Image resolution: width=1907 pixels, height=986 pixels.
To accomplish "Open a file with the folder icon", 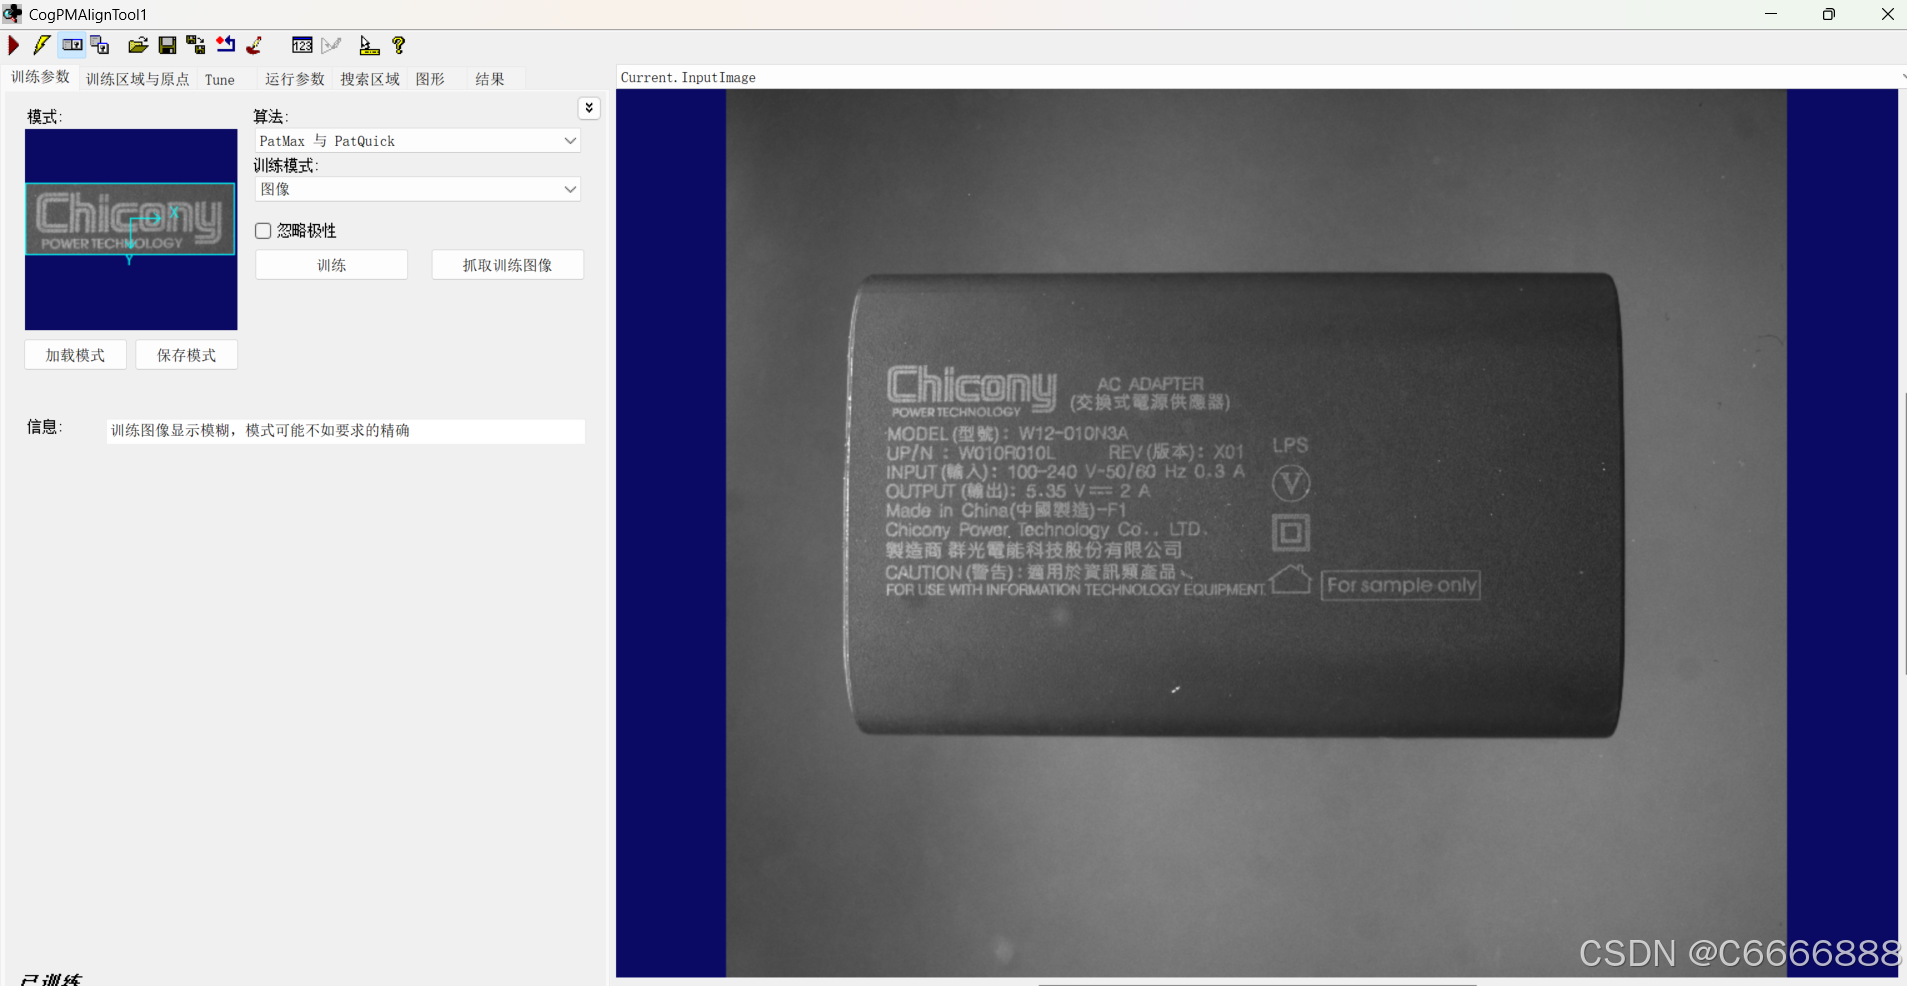I will pos(138,45).
